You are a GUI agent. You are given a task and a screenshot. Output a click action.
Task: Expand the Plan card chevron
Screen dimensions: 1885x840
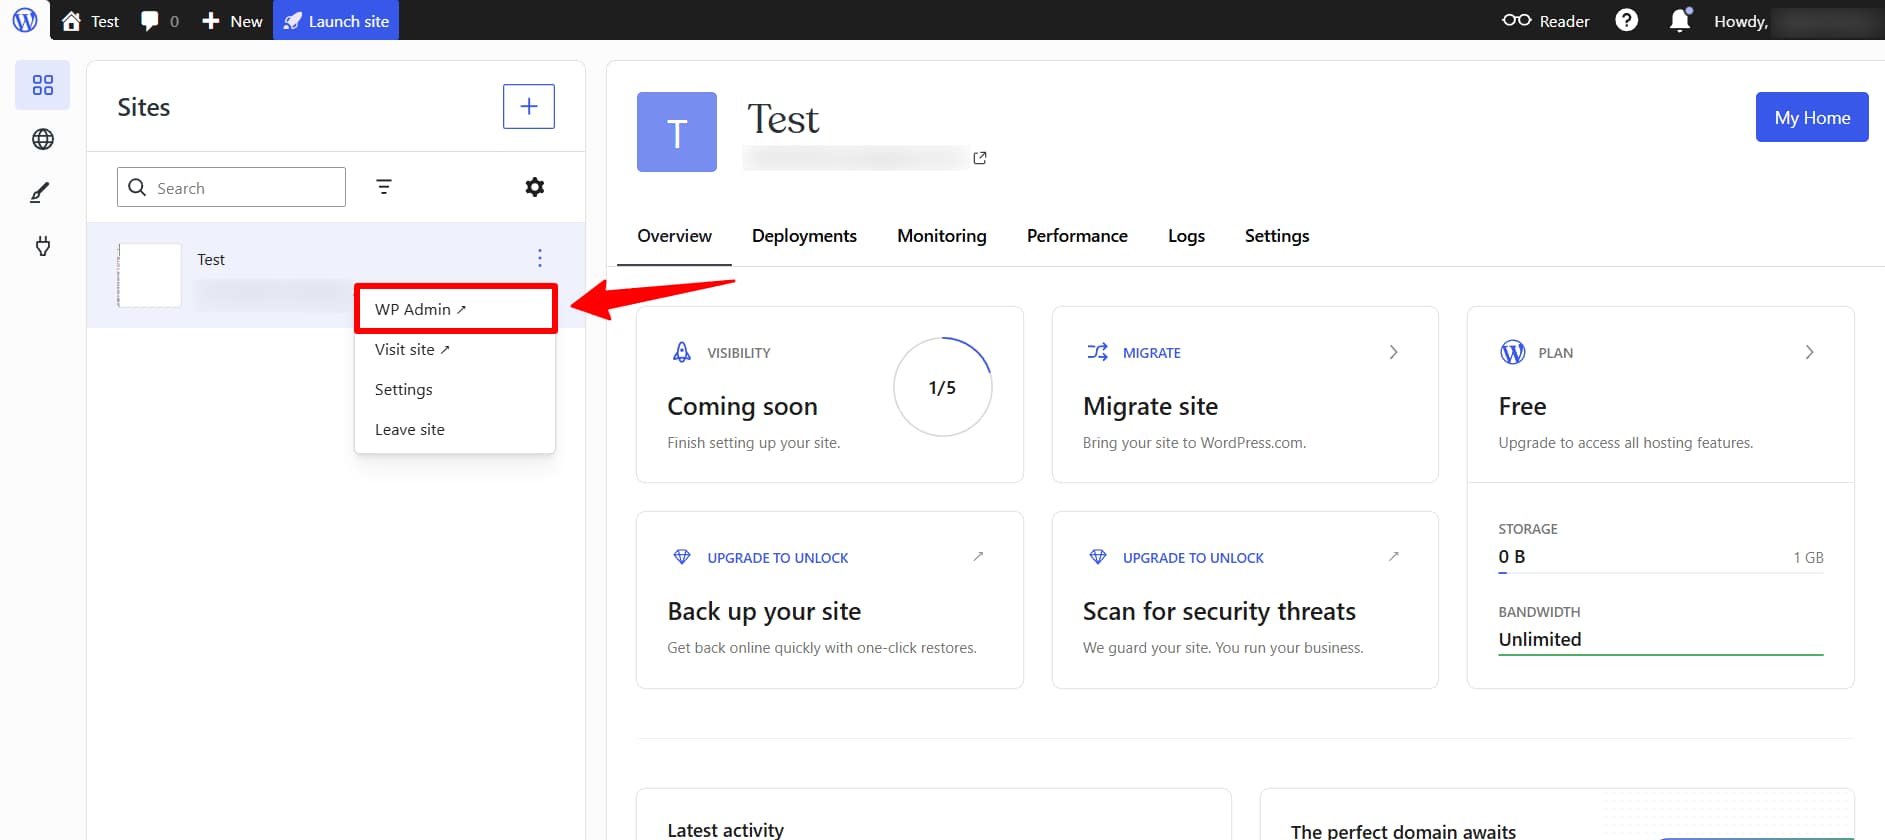1809,352
